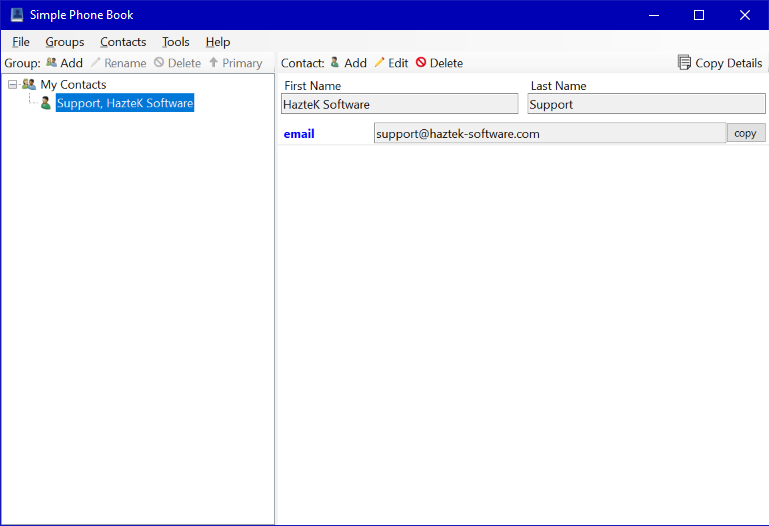The height and width of the screenshot is (526, 769).
Task: Open the Tools menu
Action: [176, 42]
